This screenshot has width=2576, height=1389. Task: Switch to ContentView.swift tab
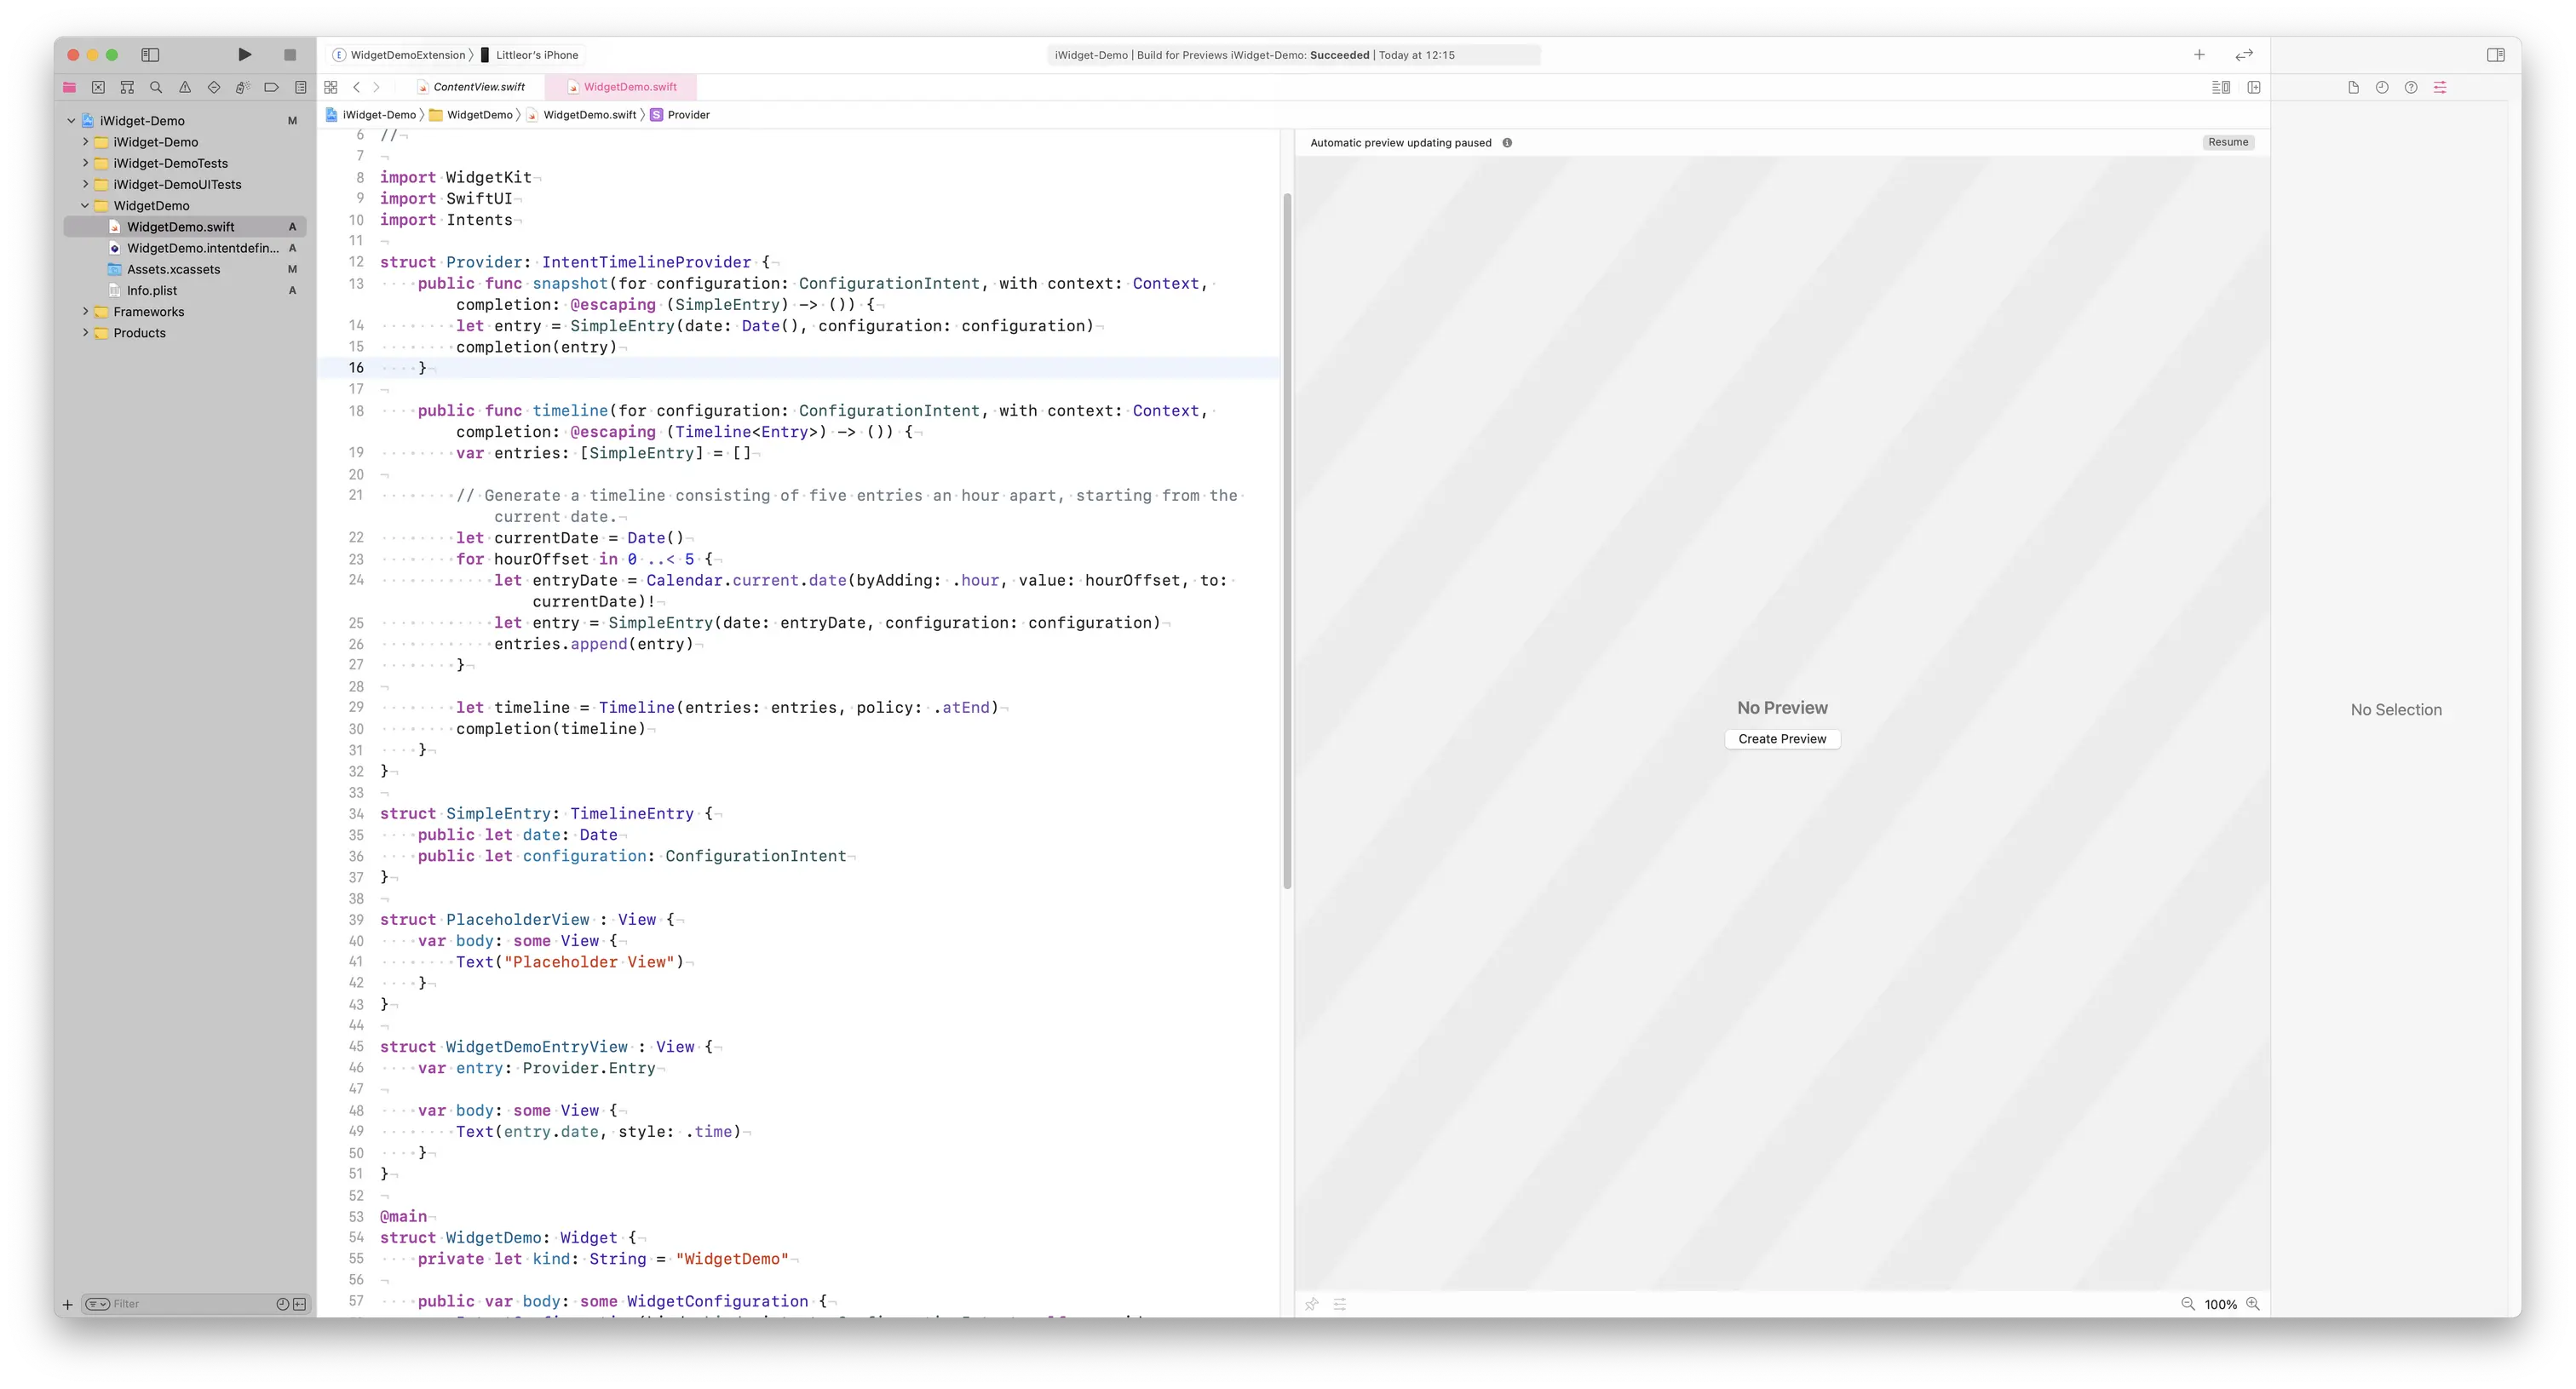478,87
